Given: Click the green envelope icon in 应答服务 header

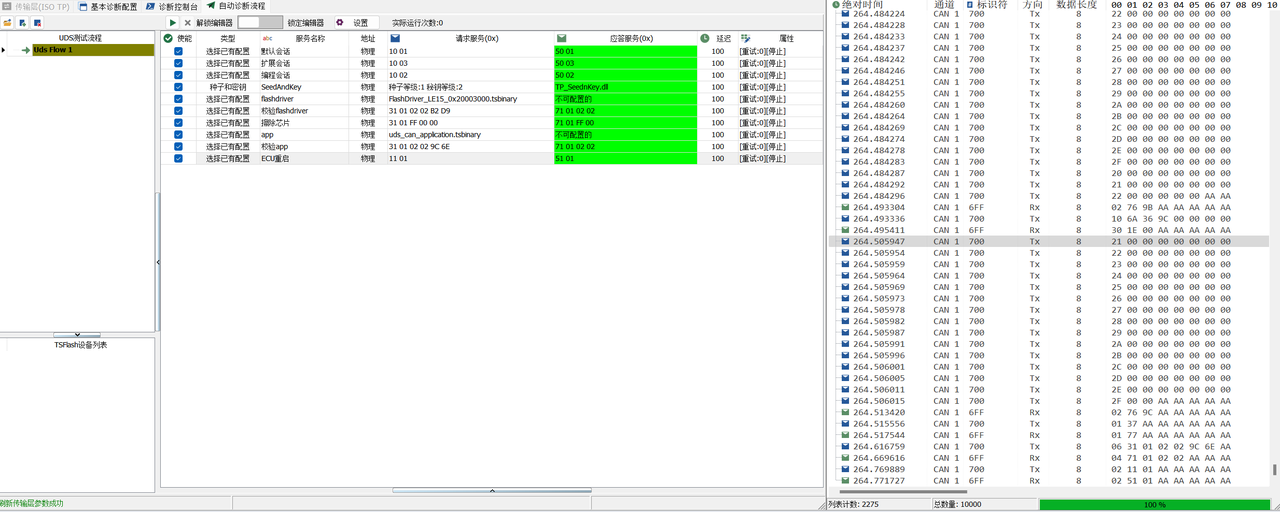Looking at the screenshot, I should pyautogui.click(x=561, y=38).
